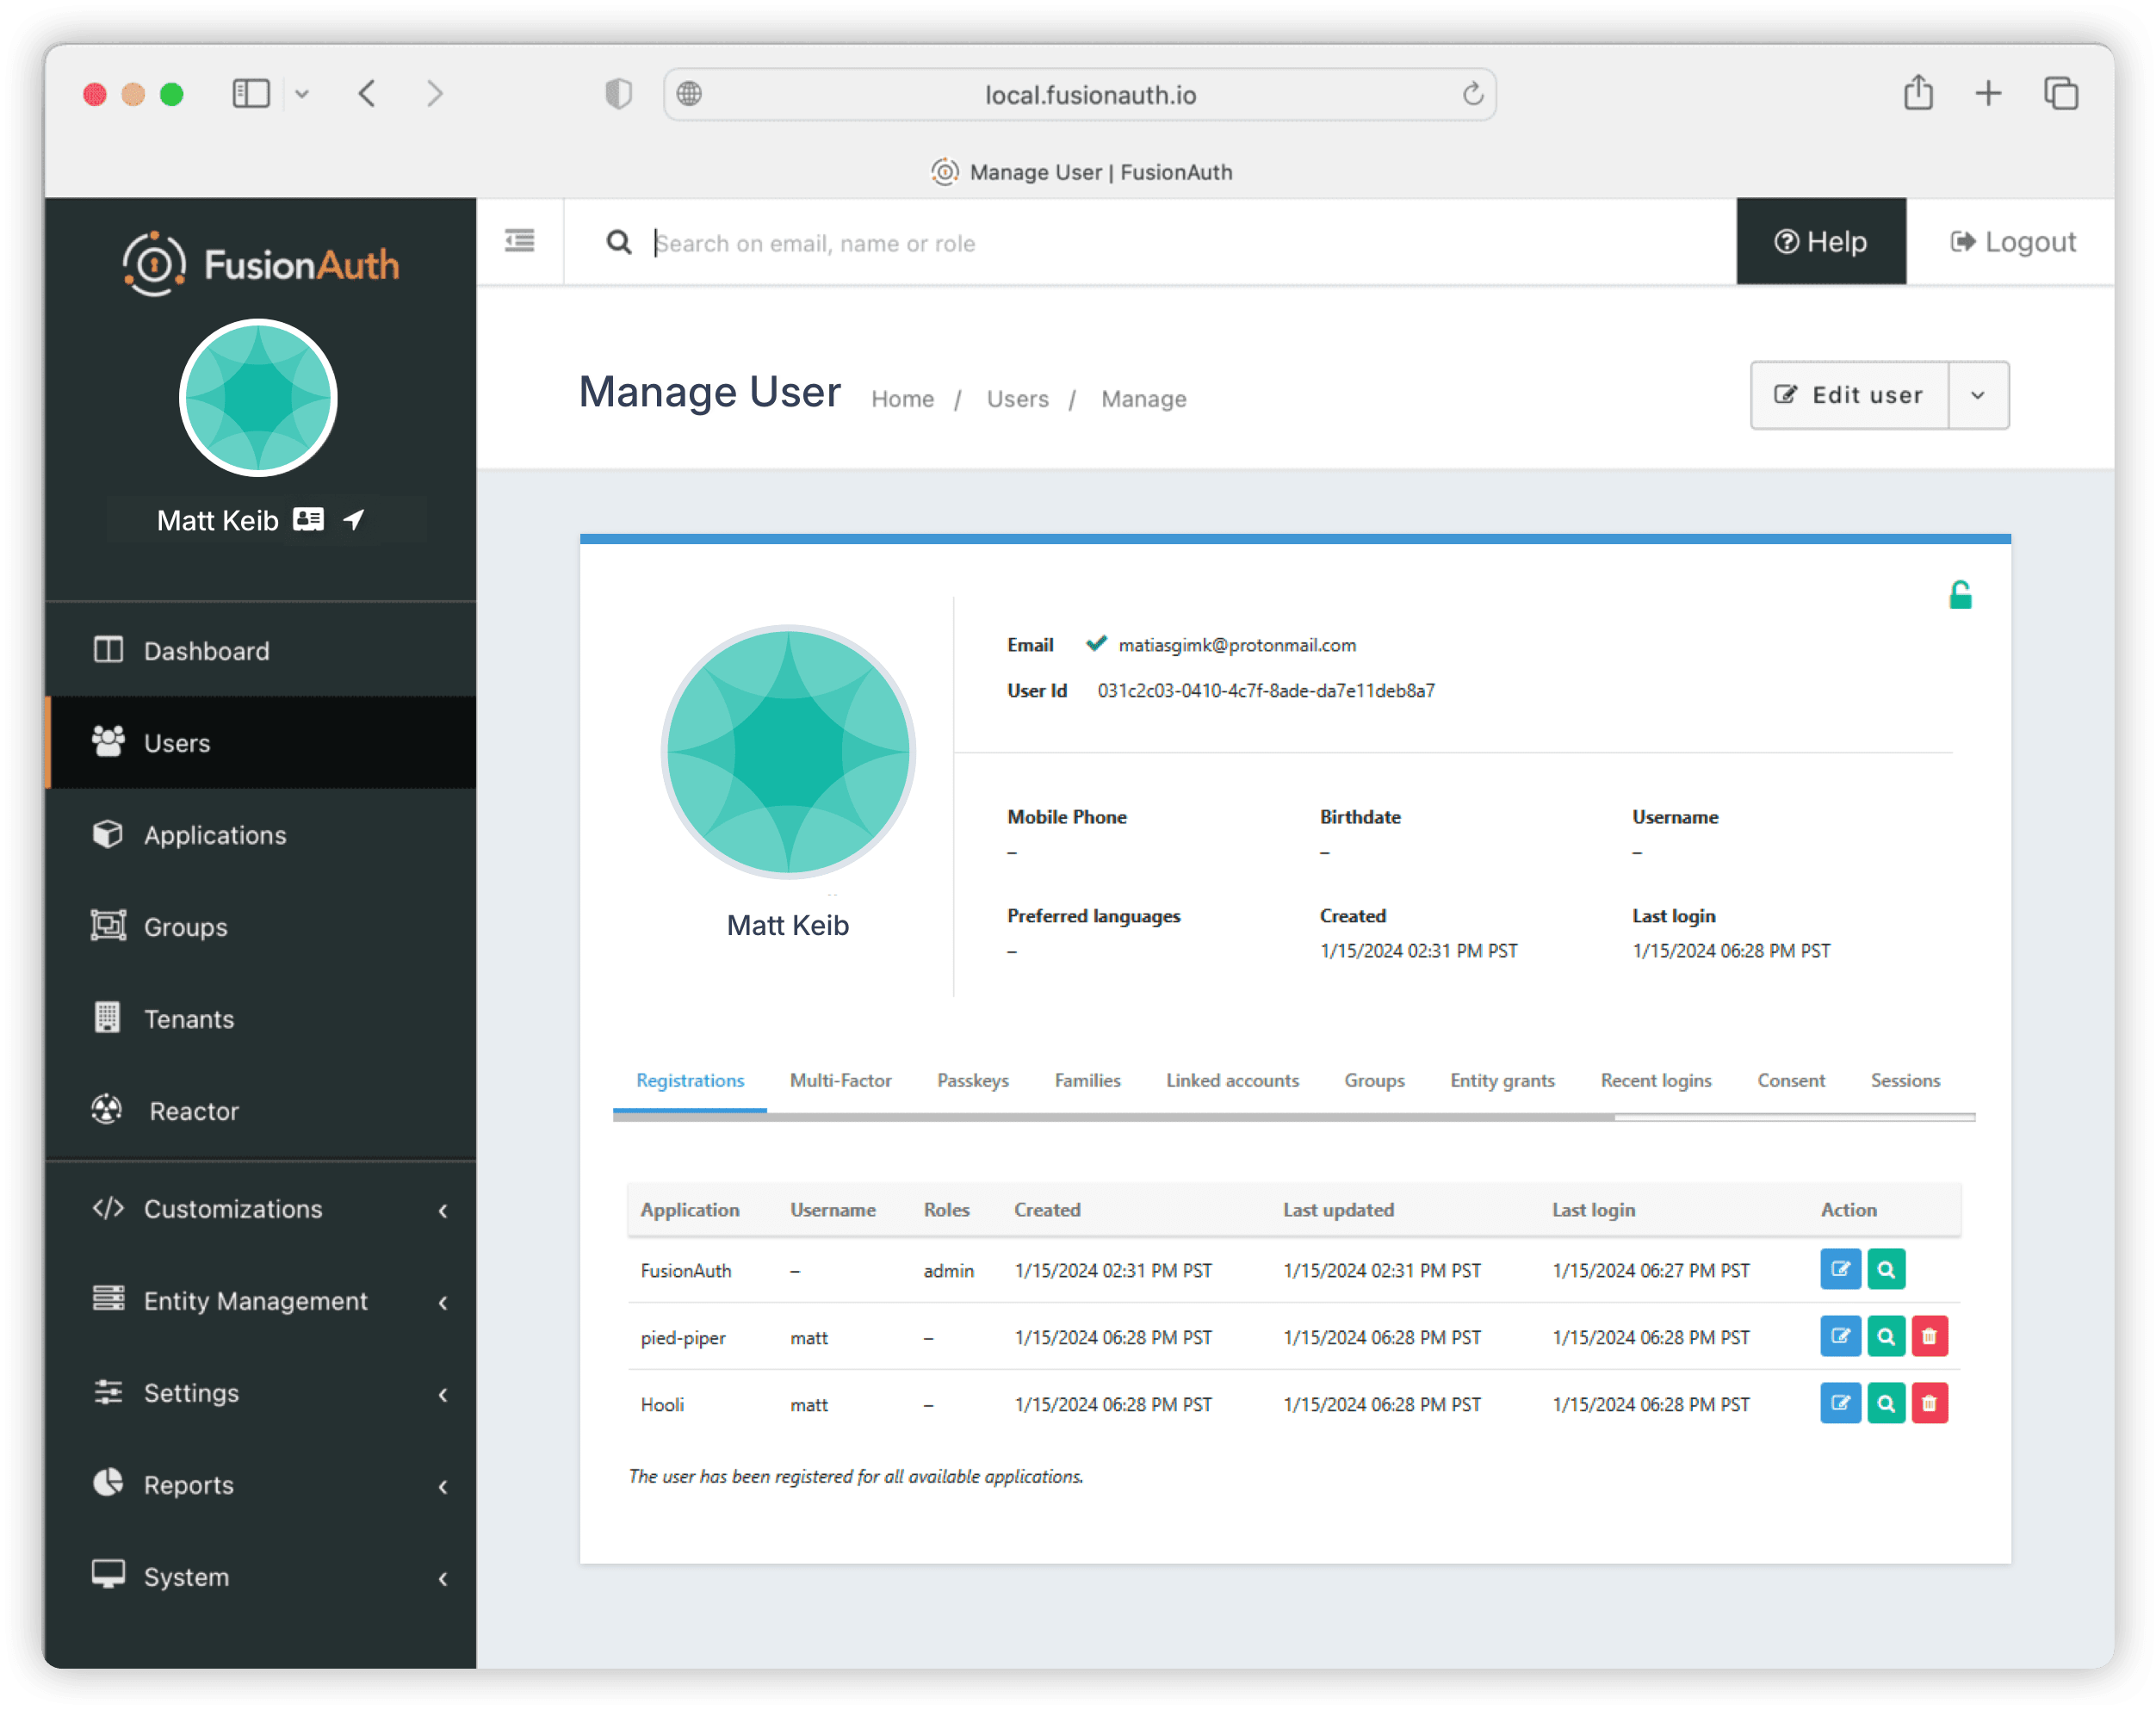Viewport: 2156px width, 1710px height.
Task: Expand the Reports sidebar menu
Action: click(260, 1485)
